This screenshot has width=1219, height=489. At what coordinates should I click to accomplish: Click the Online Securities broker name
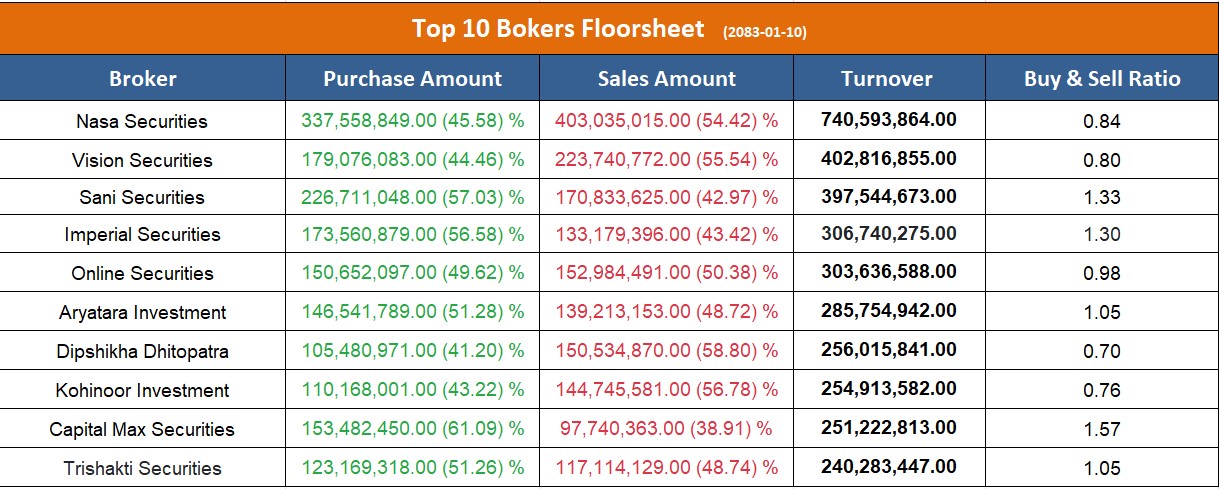point(142,274)
